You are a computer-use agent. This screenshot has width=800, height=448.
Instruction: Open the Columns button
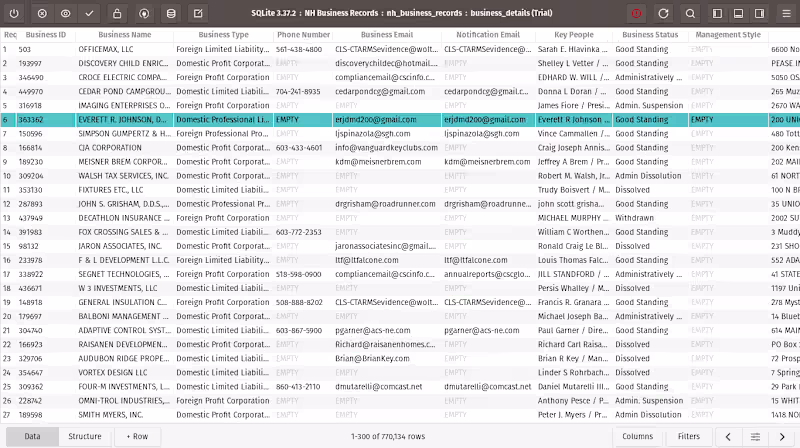(637, 437)
